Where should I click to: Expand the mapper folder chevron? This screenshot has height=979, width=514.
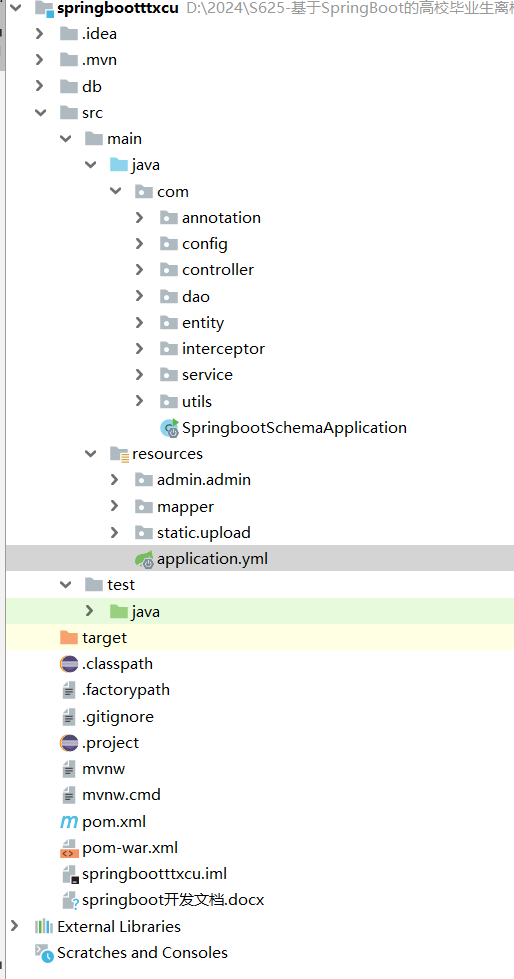115,506
